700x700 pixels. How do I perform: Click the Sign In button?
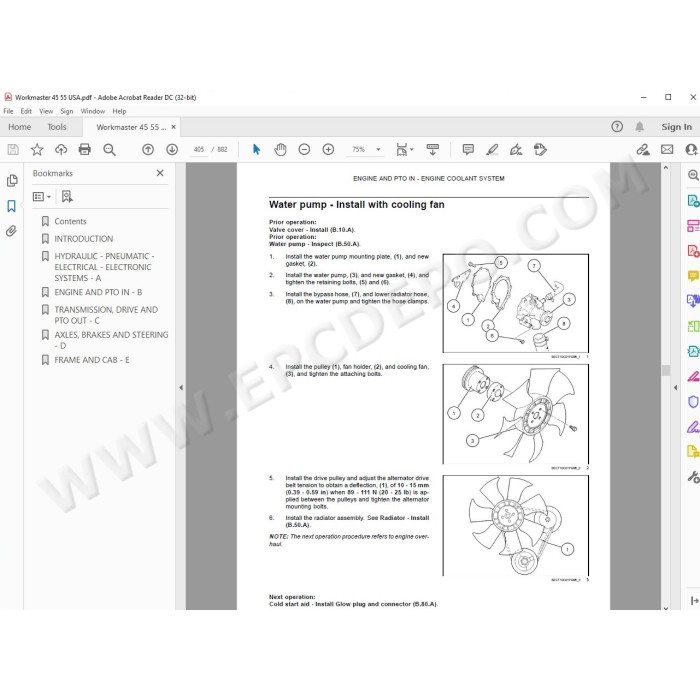(676, 127)
